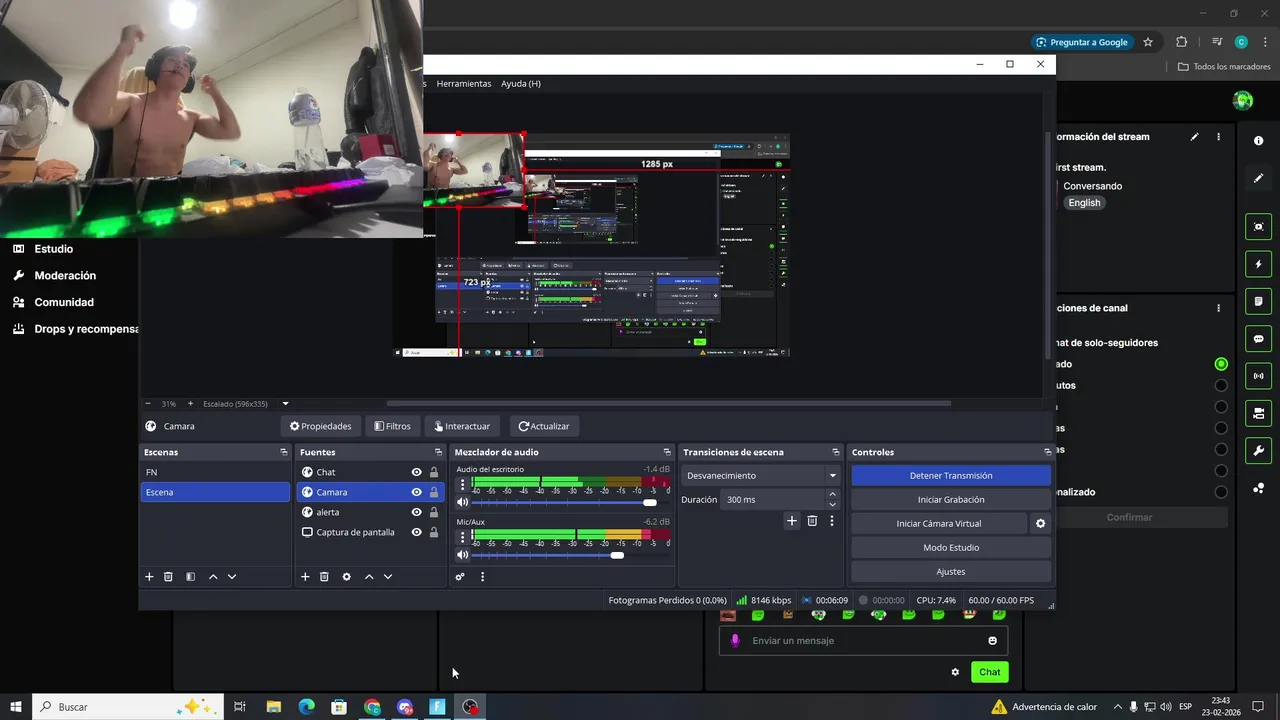The image size is (1280, 720).
Task: Open advanced audio properties gears in Mezclador de audio
Action: [460, 577]
